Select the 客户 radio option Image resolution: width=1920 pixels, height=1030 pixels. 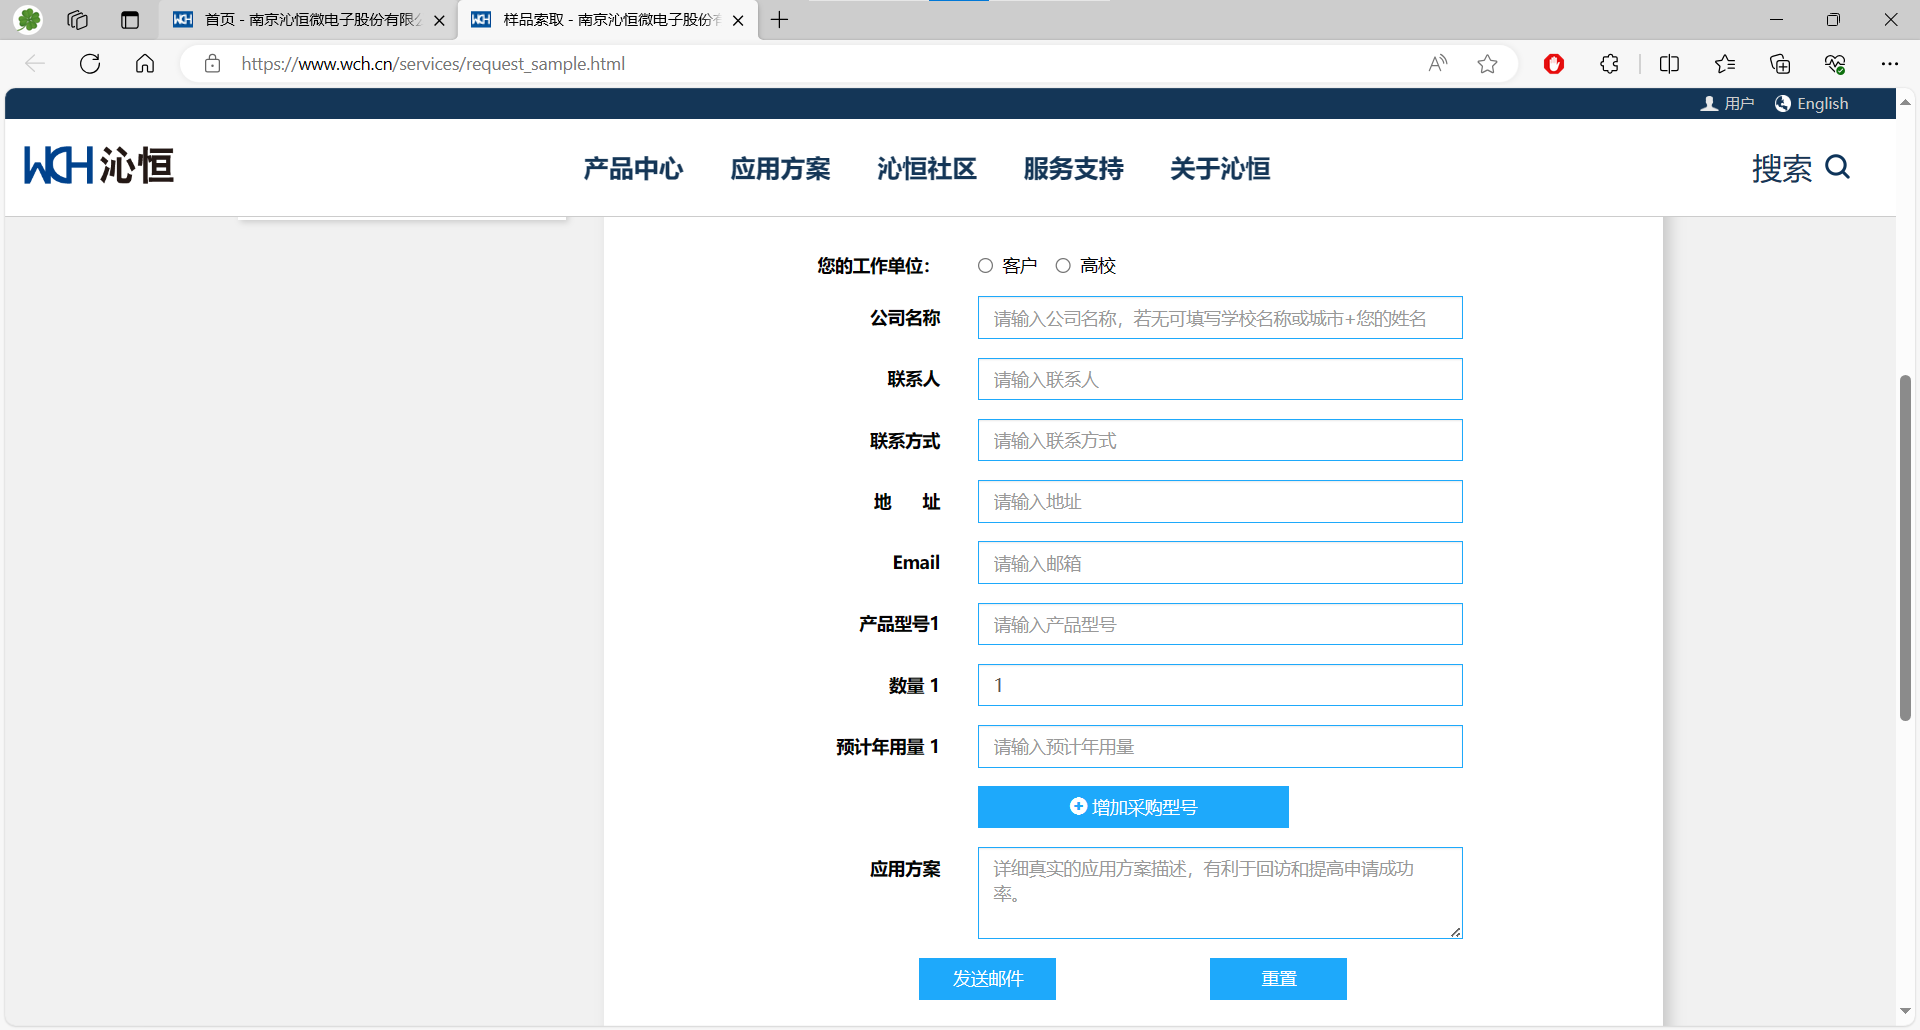(985, 266)
